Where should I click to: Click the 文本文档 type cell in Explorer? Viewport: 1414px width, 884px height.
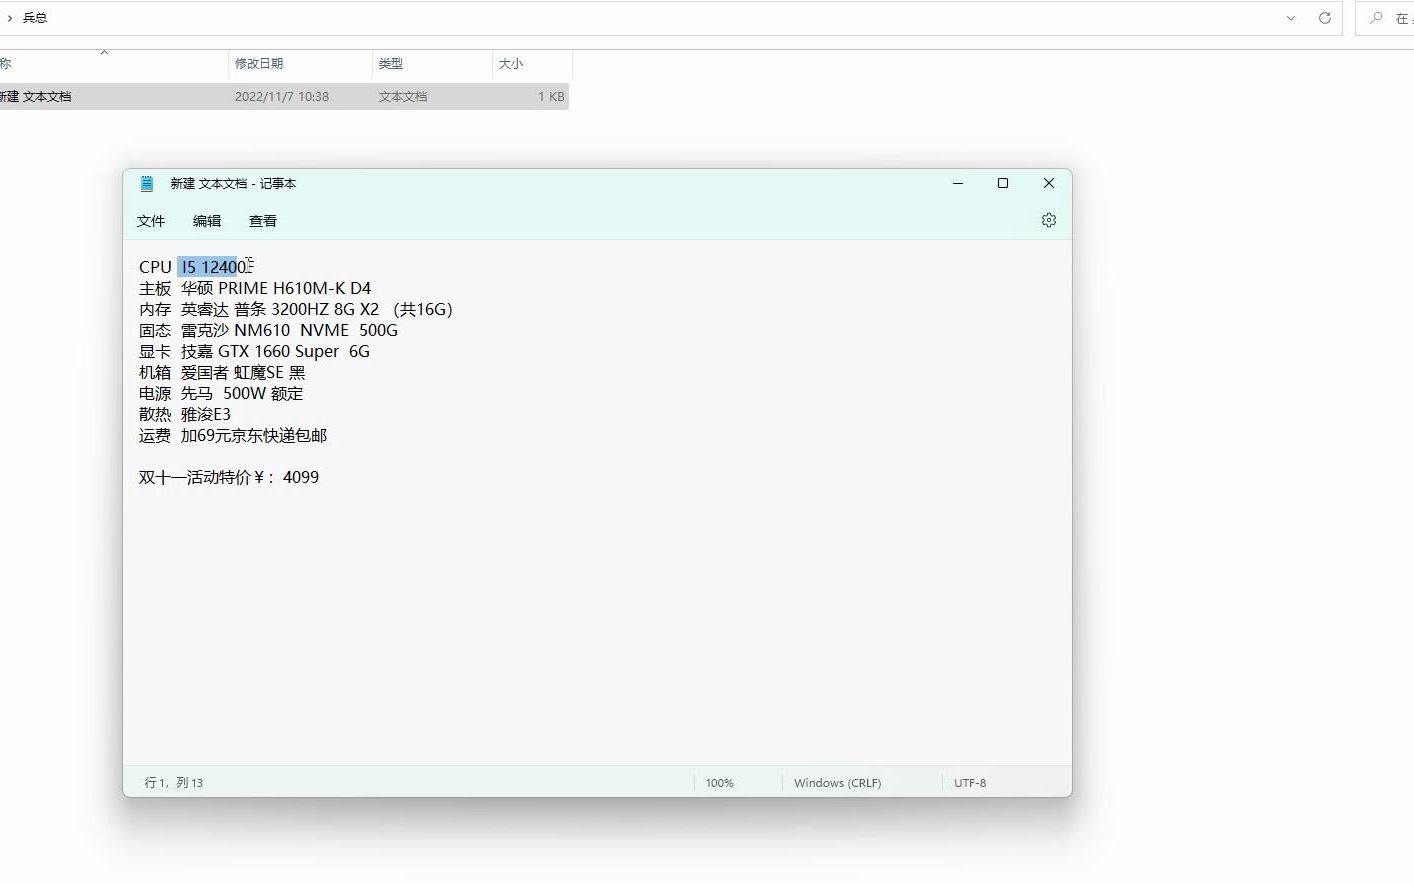pyautogui.click(x=403, y=97)
